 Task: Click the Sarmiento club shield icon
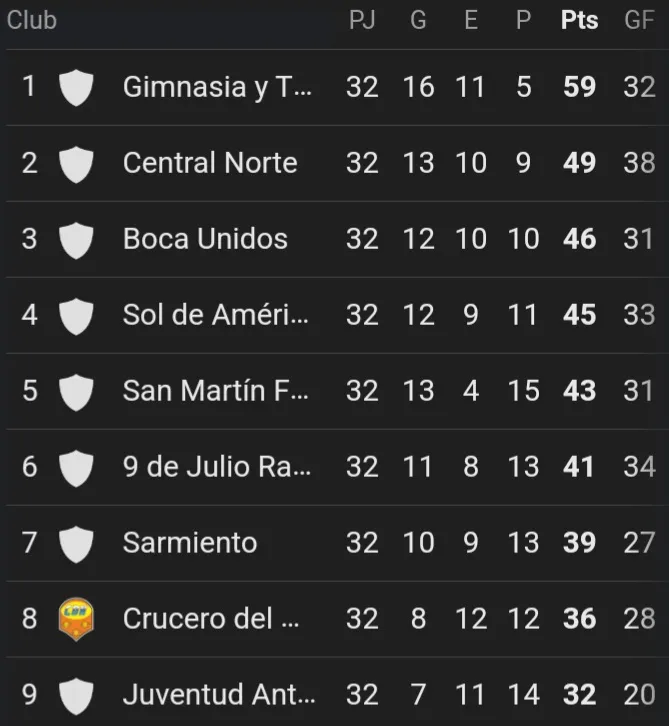(x=76, y=543)
